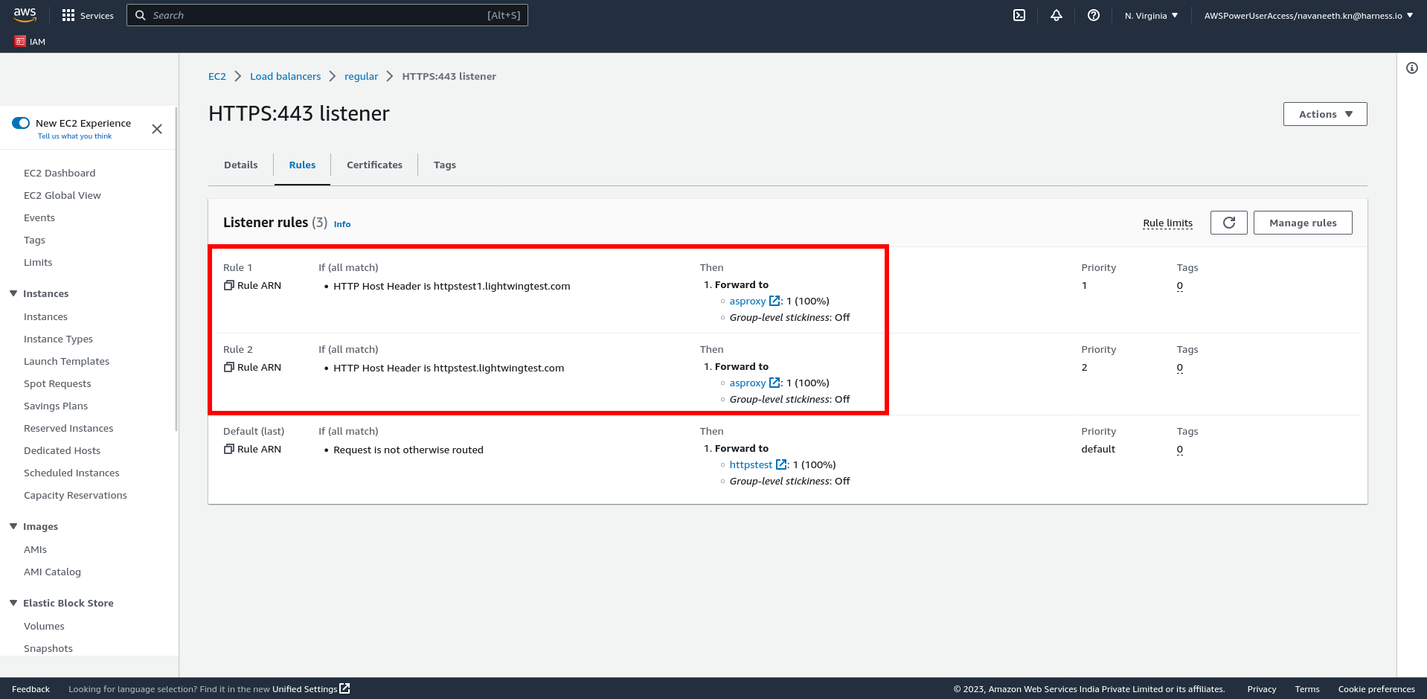
Task: Open the Actions dropdown
Action: tap(1324, 114)
